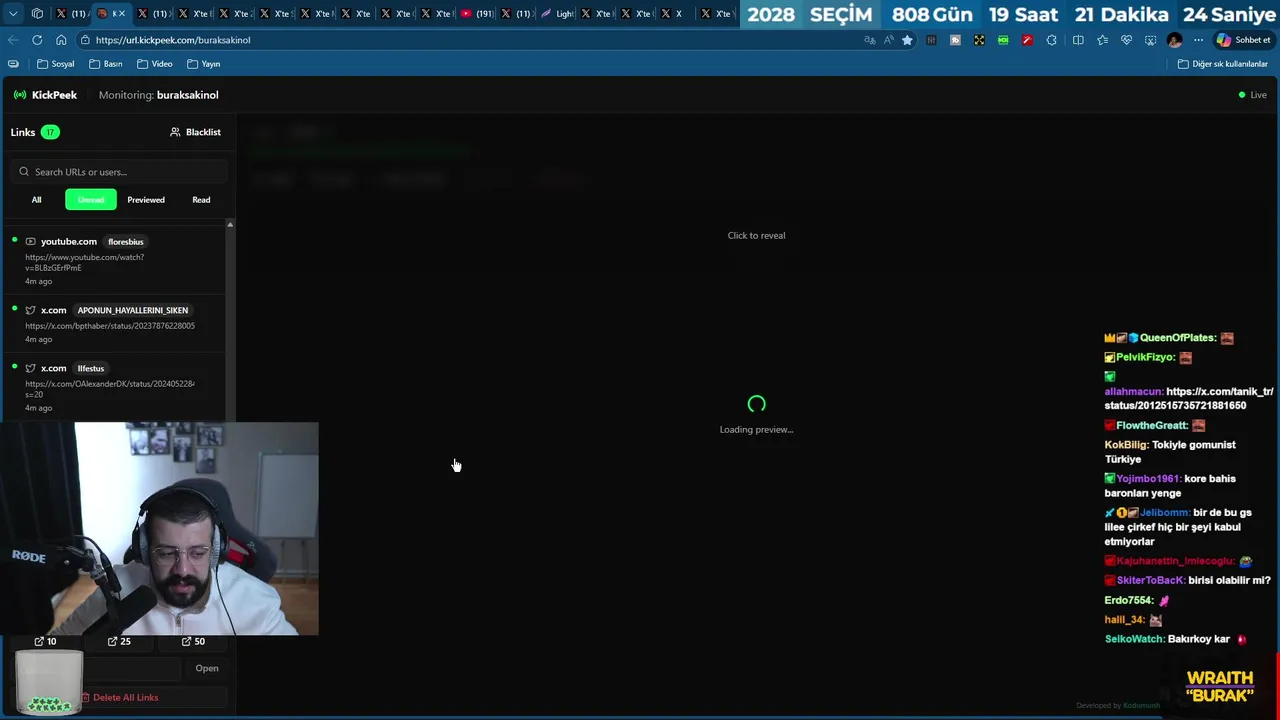This screenshot has width=1280, height=720.
Task: Open the workspaces icon in tab bar
Action: [x=37, y=13]
